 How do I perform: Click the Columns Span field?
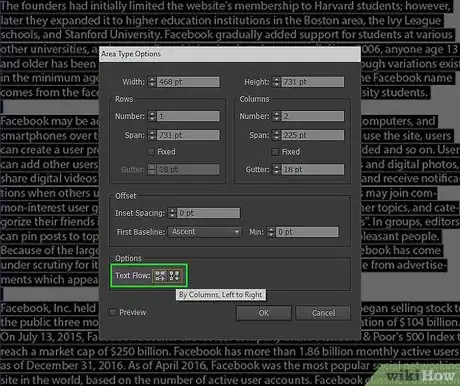click(312, 135)
